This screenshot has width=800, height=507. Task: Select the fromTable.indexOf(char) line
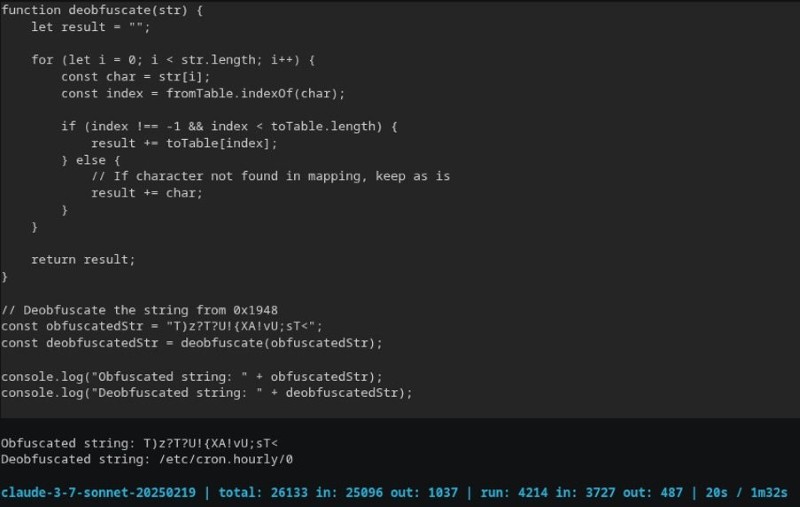click(202, 93)
